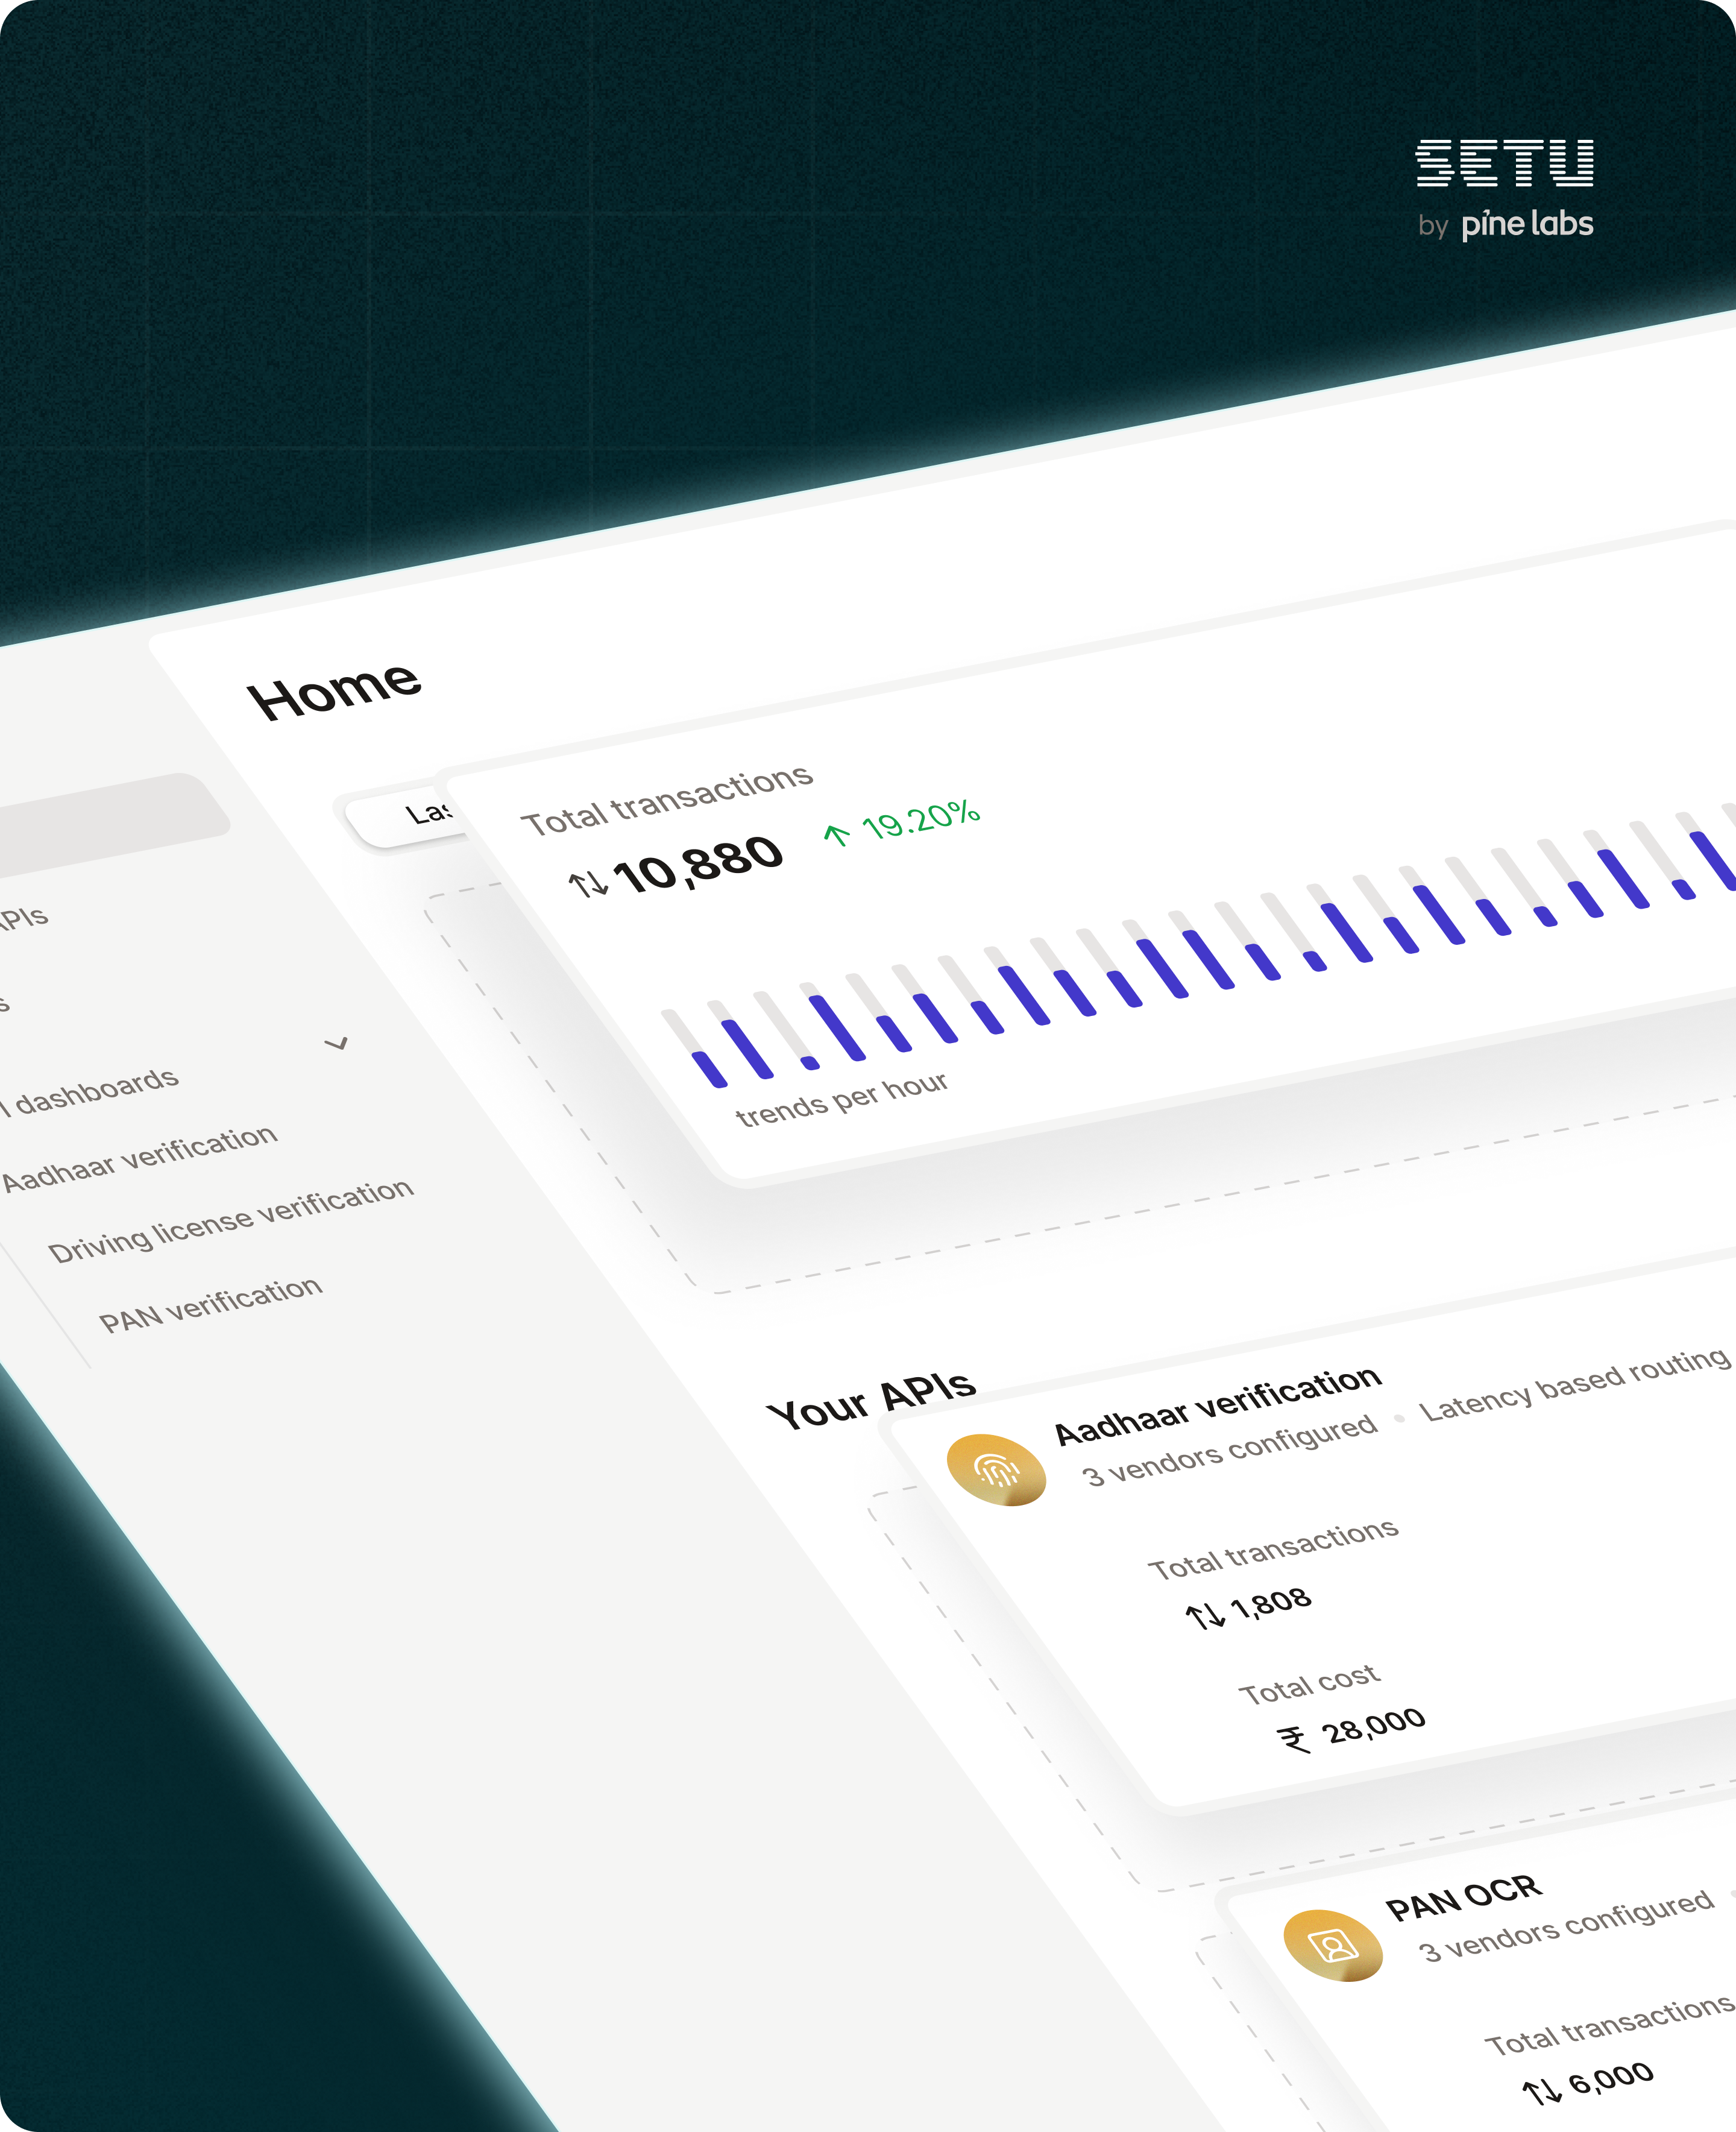Image resolution: width=1736 pixels, height=2132 pixels.
Task: Click the PAN OCR card icon
Action: [1333, 1946]
